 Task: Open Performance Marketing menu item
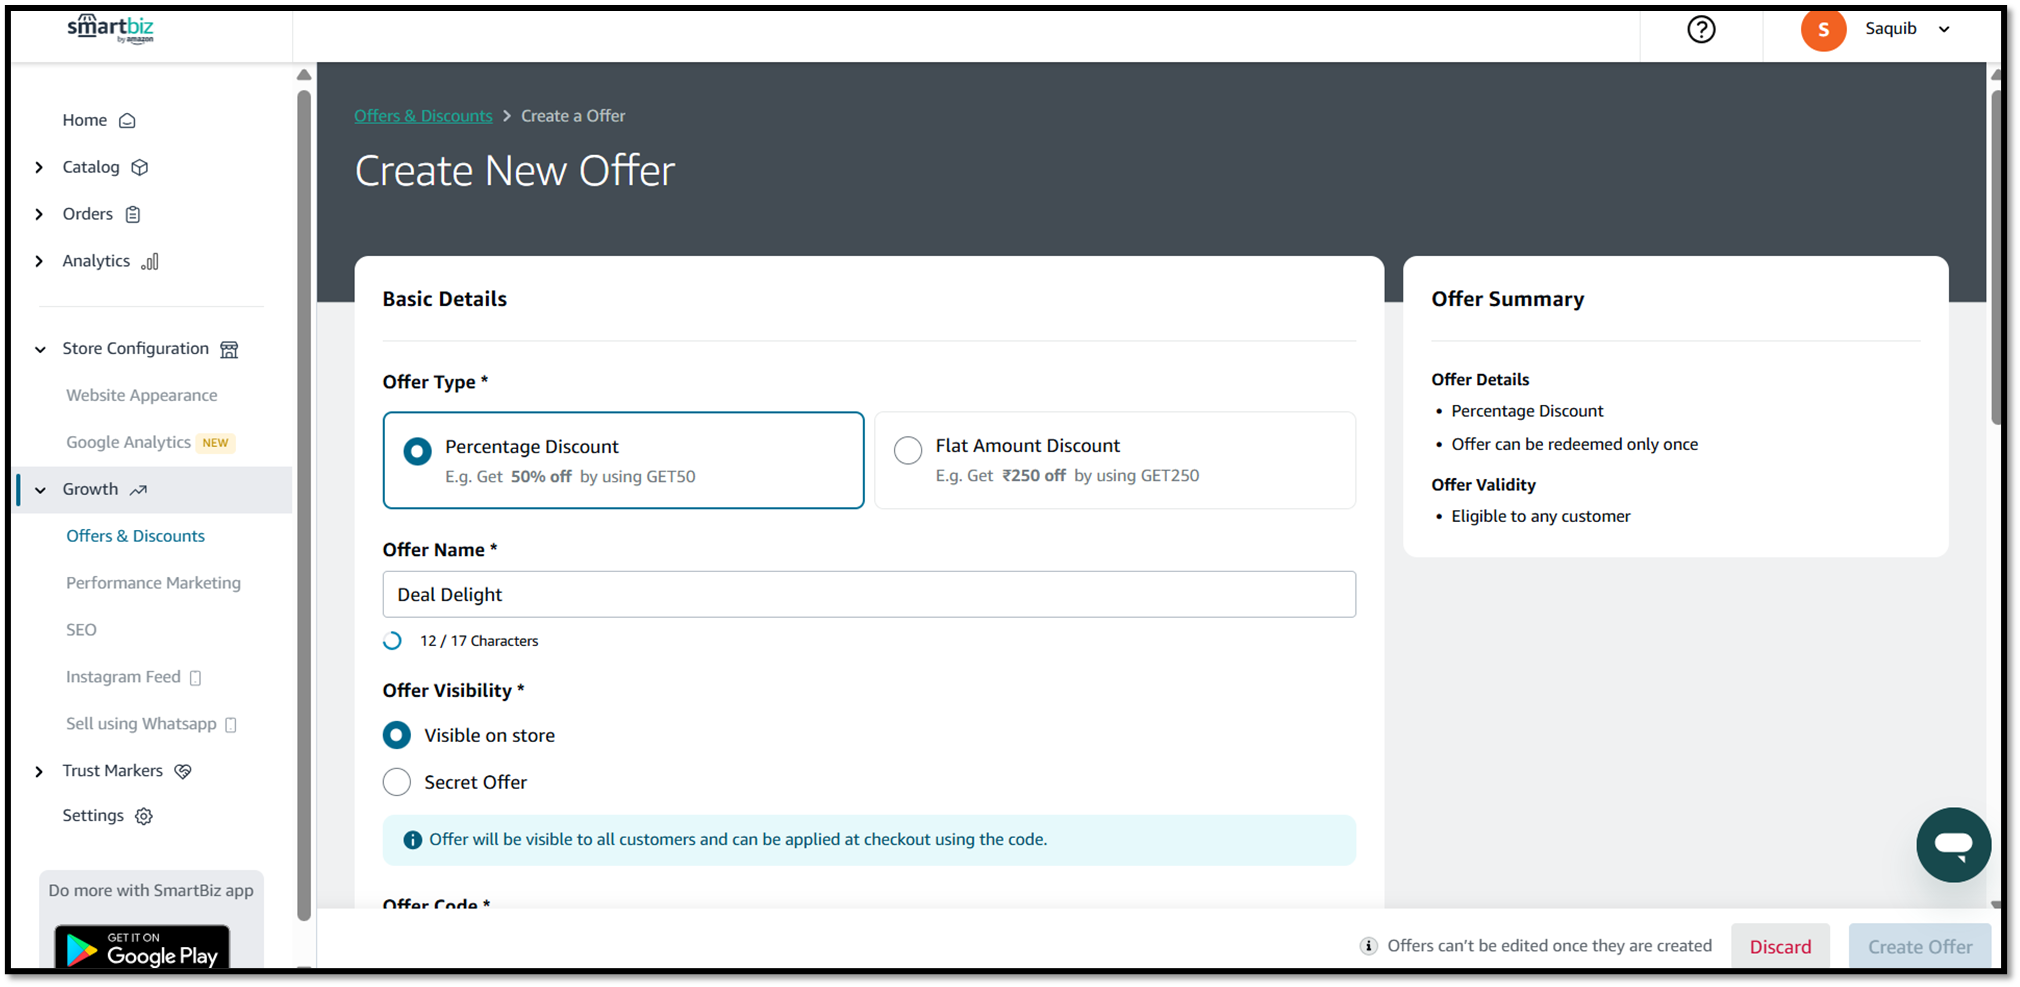(x=153, y=583)
